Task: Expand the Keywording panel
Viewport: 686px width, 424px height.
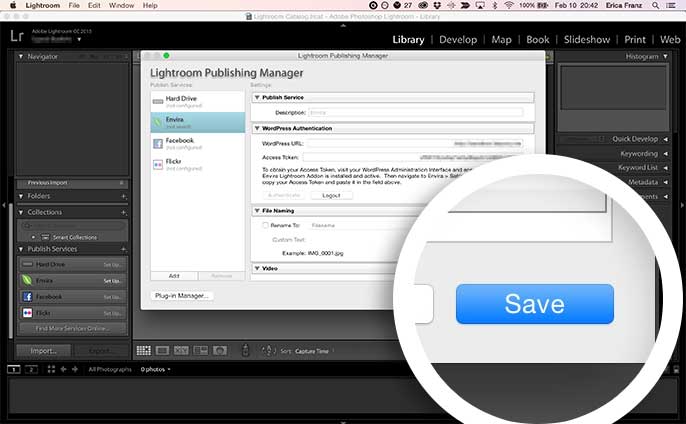Action: point(665,154)
